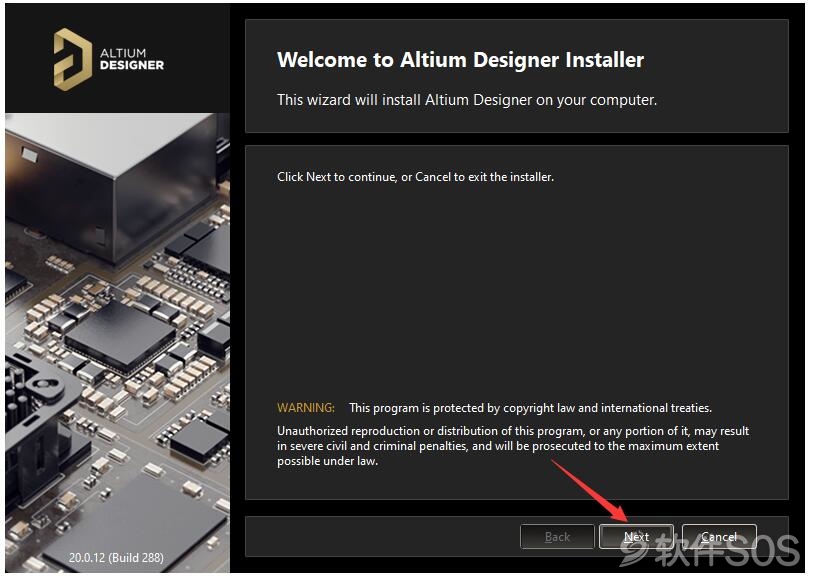Image resolution: width=814 pixels, height=578 pixels.
Task: Click the red arrow annotation
Action: click(590, 490)
